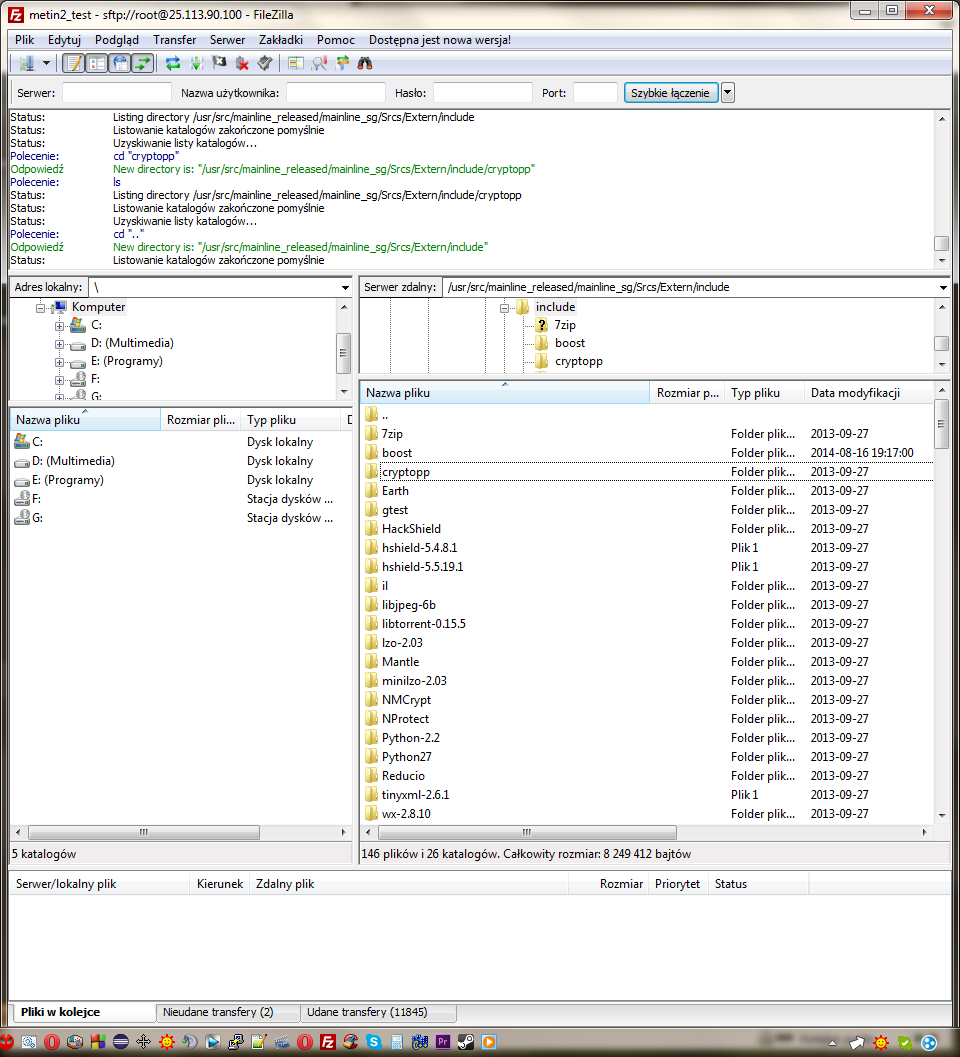Toggle remote directory tree display
Screen dimensions: 960x1057
[120, 63]
